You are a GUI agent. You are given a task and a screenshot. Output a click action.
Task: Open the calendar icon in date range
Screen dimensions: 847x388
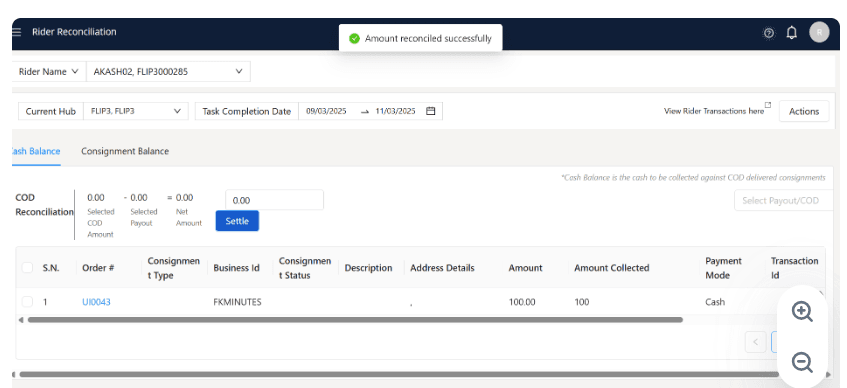[431, 111]
